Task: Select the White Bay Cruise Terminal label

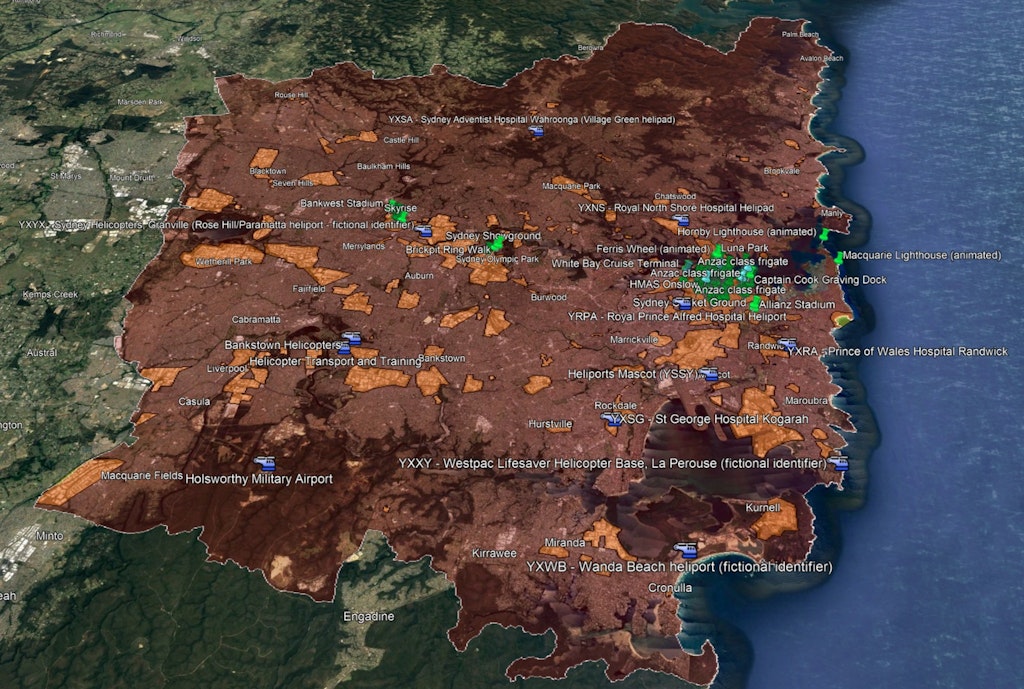Action: point(615,264)
